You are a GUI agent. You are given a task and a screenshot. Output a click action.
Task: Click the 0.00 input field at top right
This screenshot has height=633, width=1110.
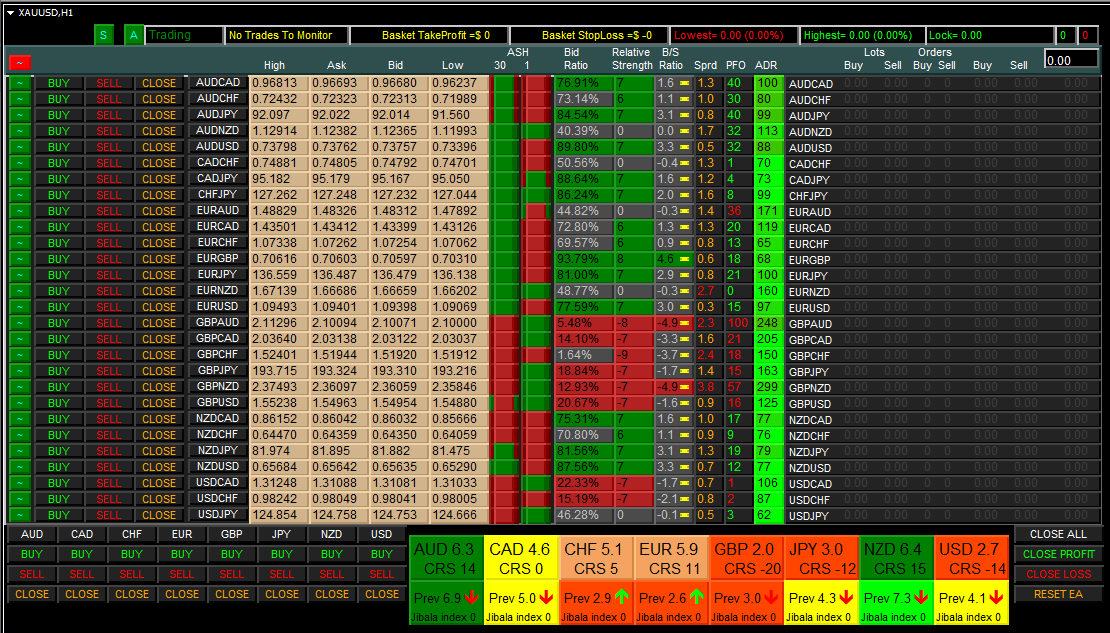(x=1072, y=59)
